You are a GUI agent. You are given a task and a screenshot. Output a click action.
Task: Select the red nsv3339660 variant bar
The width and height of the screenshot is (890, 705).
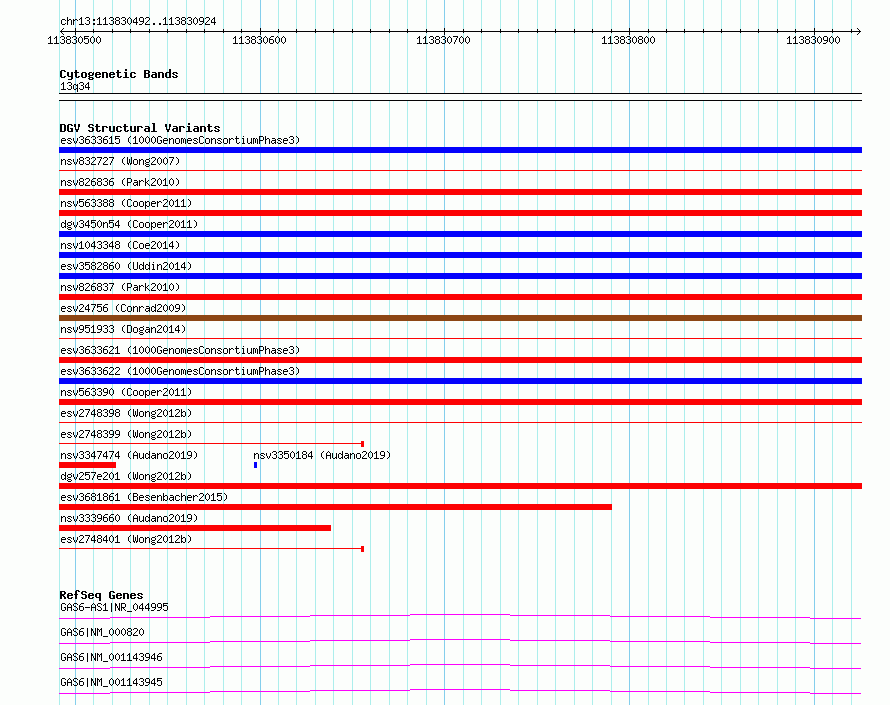[195, 528]
